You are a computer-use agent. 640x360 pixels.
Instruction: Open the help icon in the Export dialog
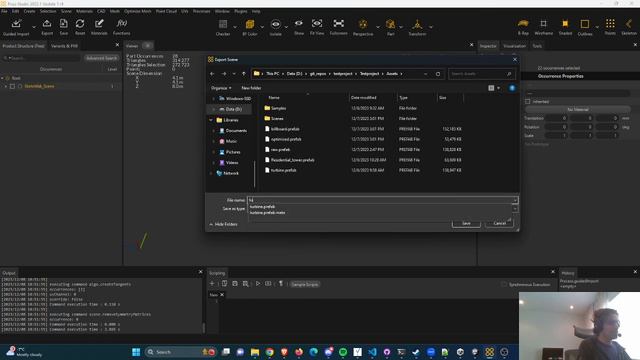tap(512, 88)
